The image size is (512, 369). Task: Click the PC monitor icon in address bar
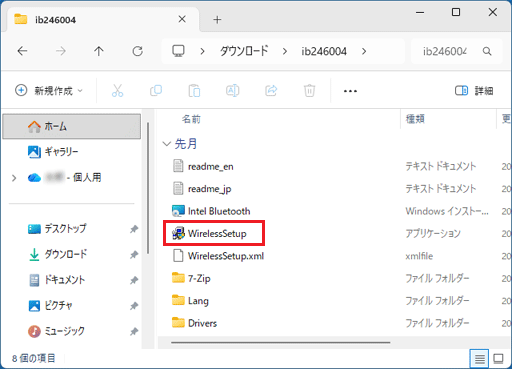178,51
